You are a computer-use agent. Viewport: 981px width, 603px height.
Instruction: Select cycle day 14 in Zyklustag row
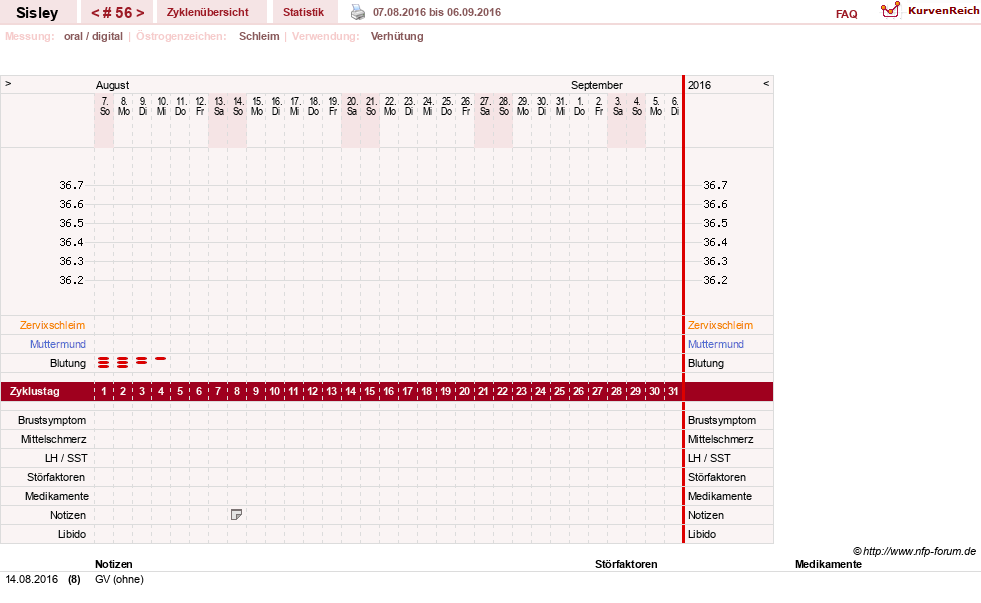coord(350,392)
